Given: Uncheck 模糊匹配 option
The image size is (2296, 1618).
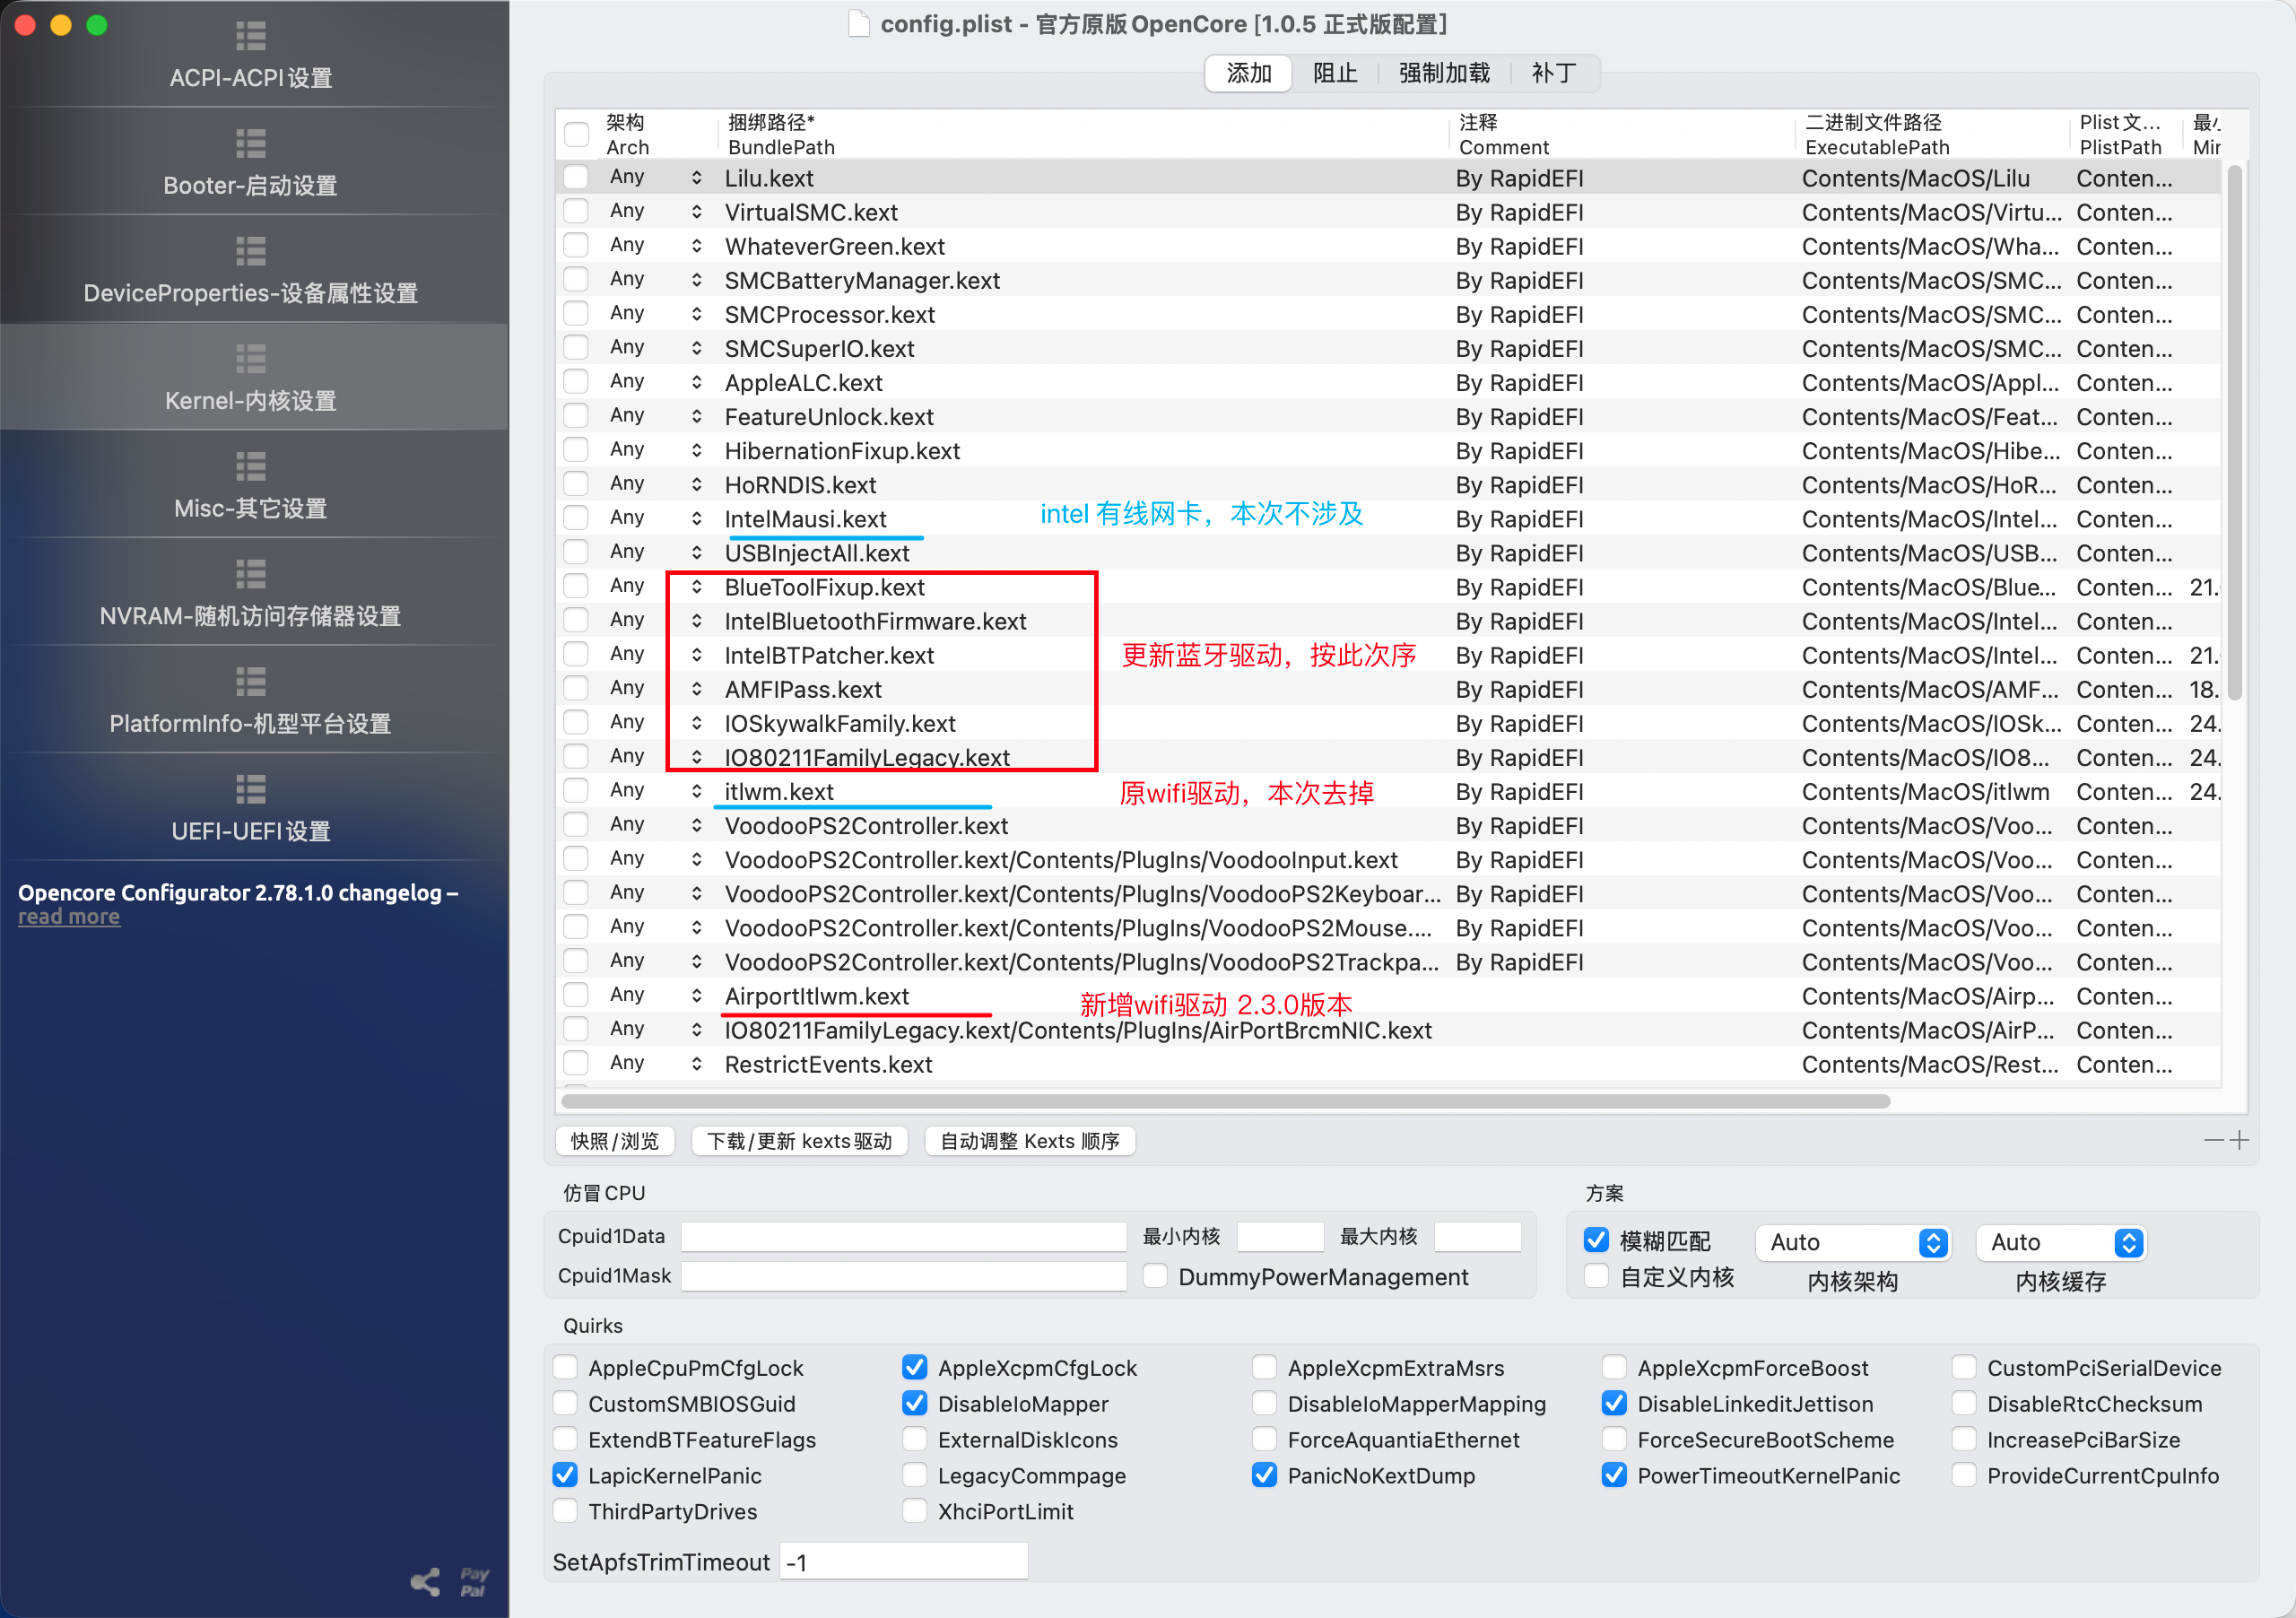Looking at the screenshot, I should click(x=1596, y=1240).
